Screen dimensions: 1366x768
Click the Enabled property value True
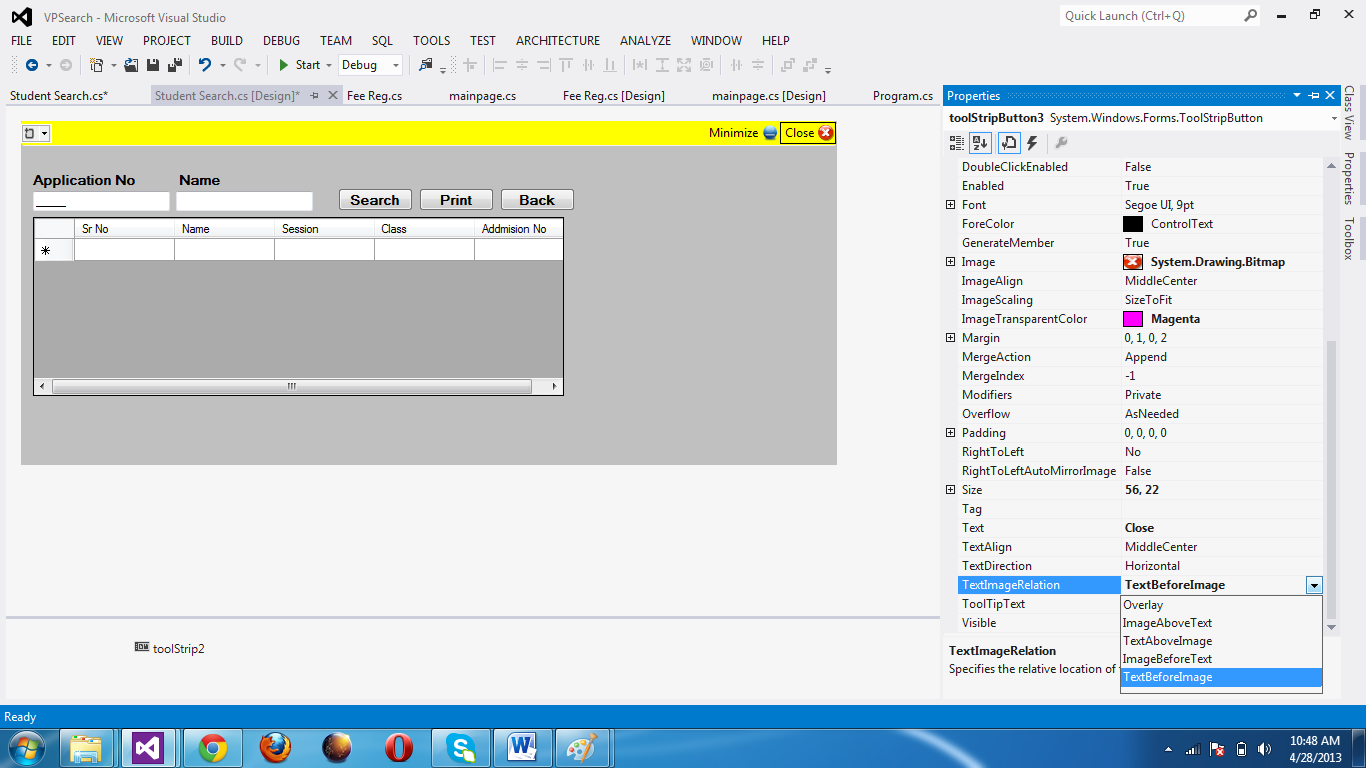click(1137, 185)
